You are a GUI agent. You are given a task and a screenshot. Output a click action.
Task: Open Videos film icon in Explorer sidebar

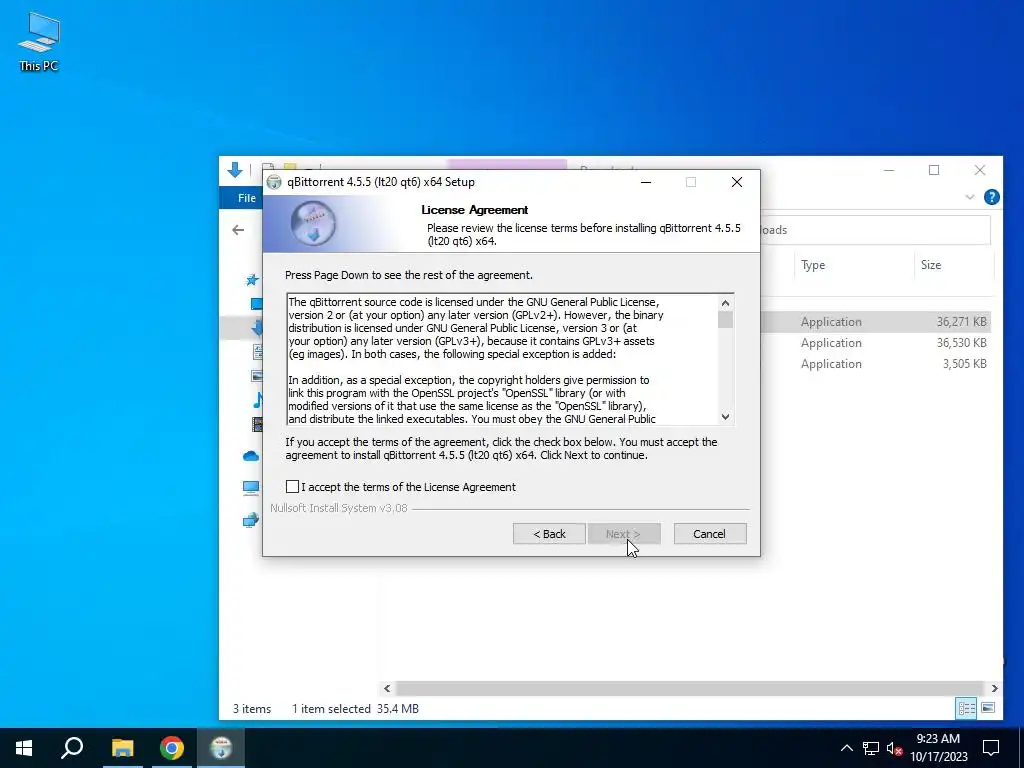click(x=257, y=424)
